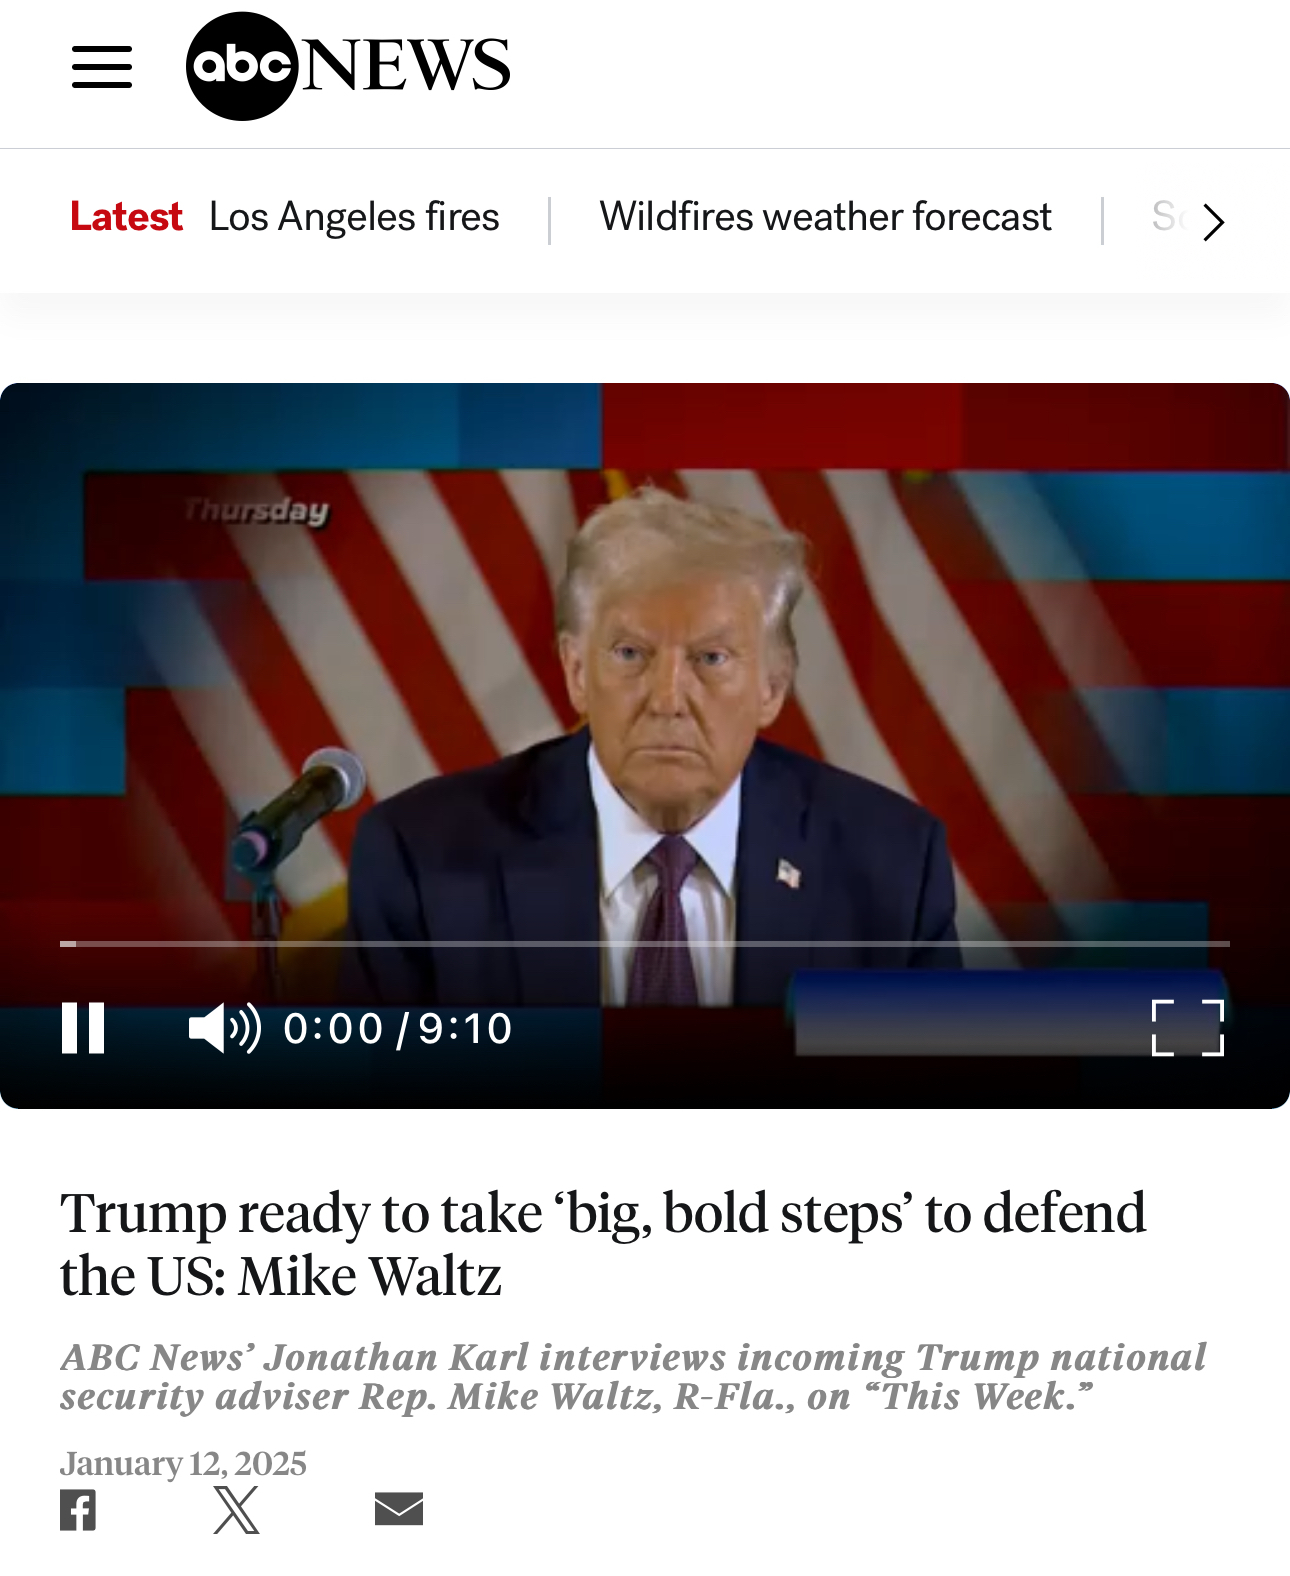
Task: Pause the video playback
Action: tap(83, 1028)
